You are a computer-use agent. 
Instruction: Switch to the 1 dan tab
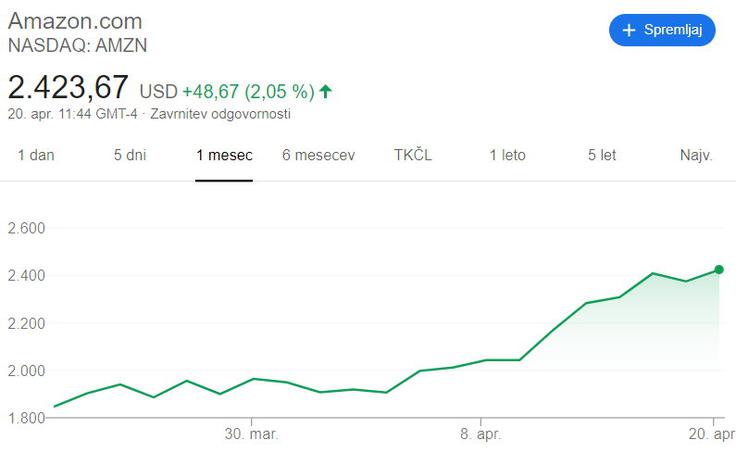point(36,155)
